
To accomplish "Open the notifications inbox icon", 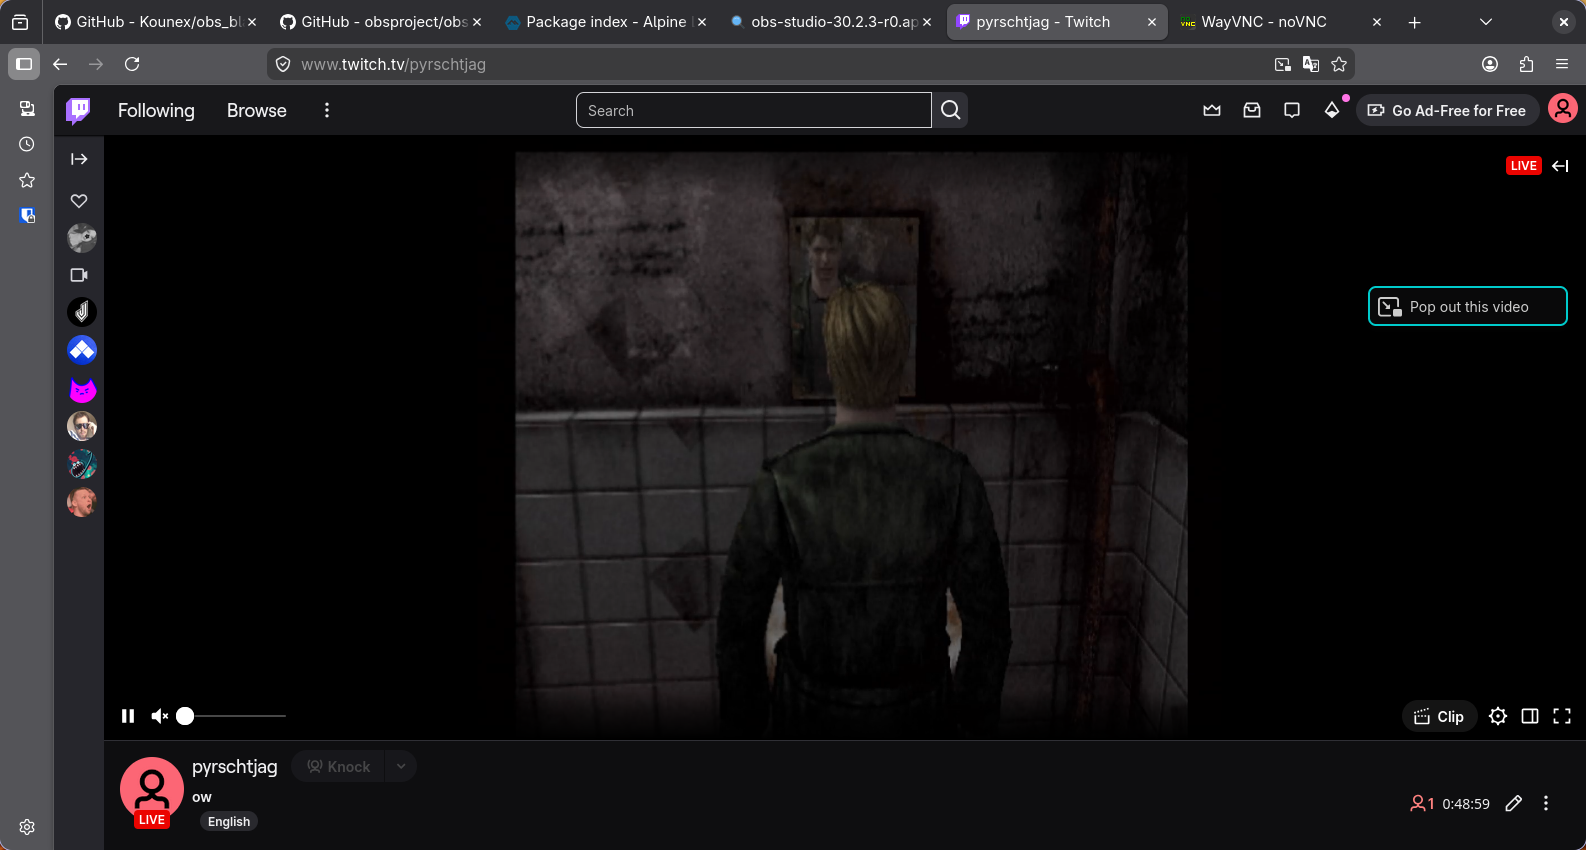I will coord(1252,110).
